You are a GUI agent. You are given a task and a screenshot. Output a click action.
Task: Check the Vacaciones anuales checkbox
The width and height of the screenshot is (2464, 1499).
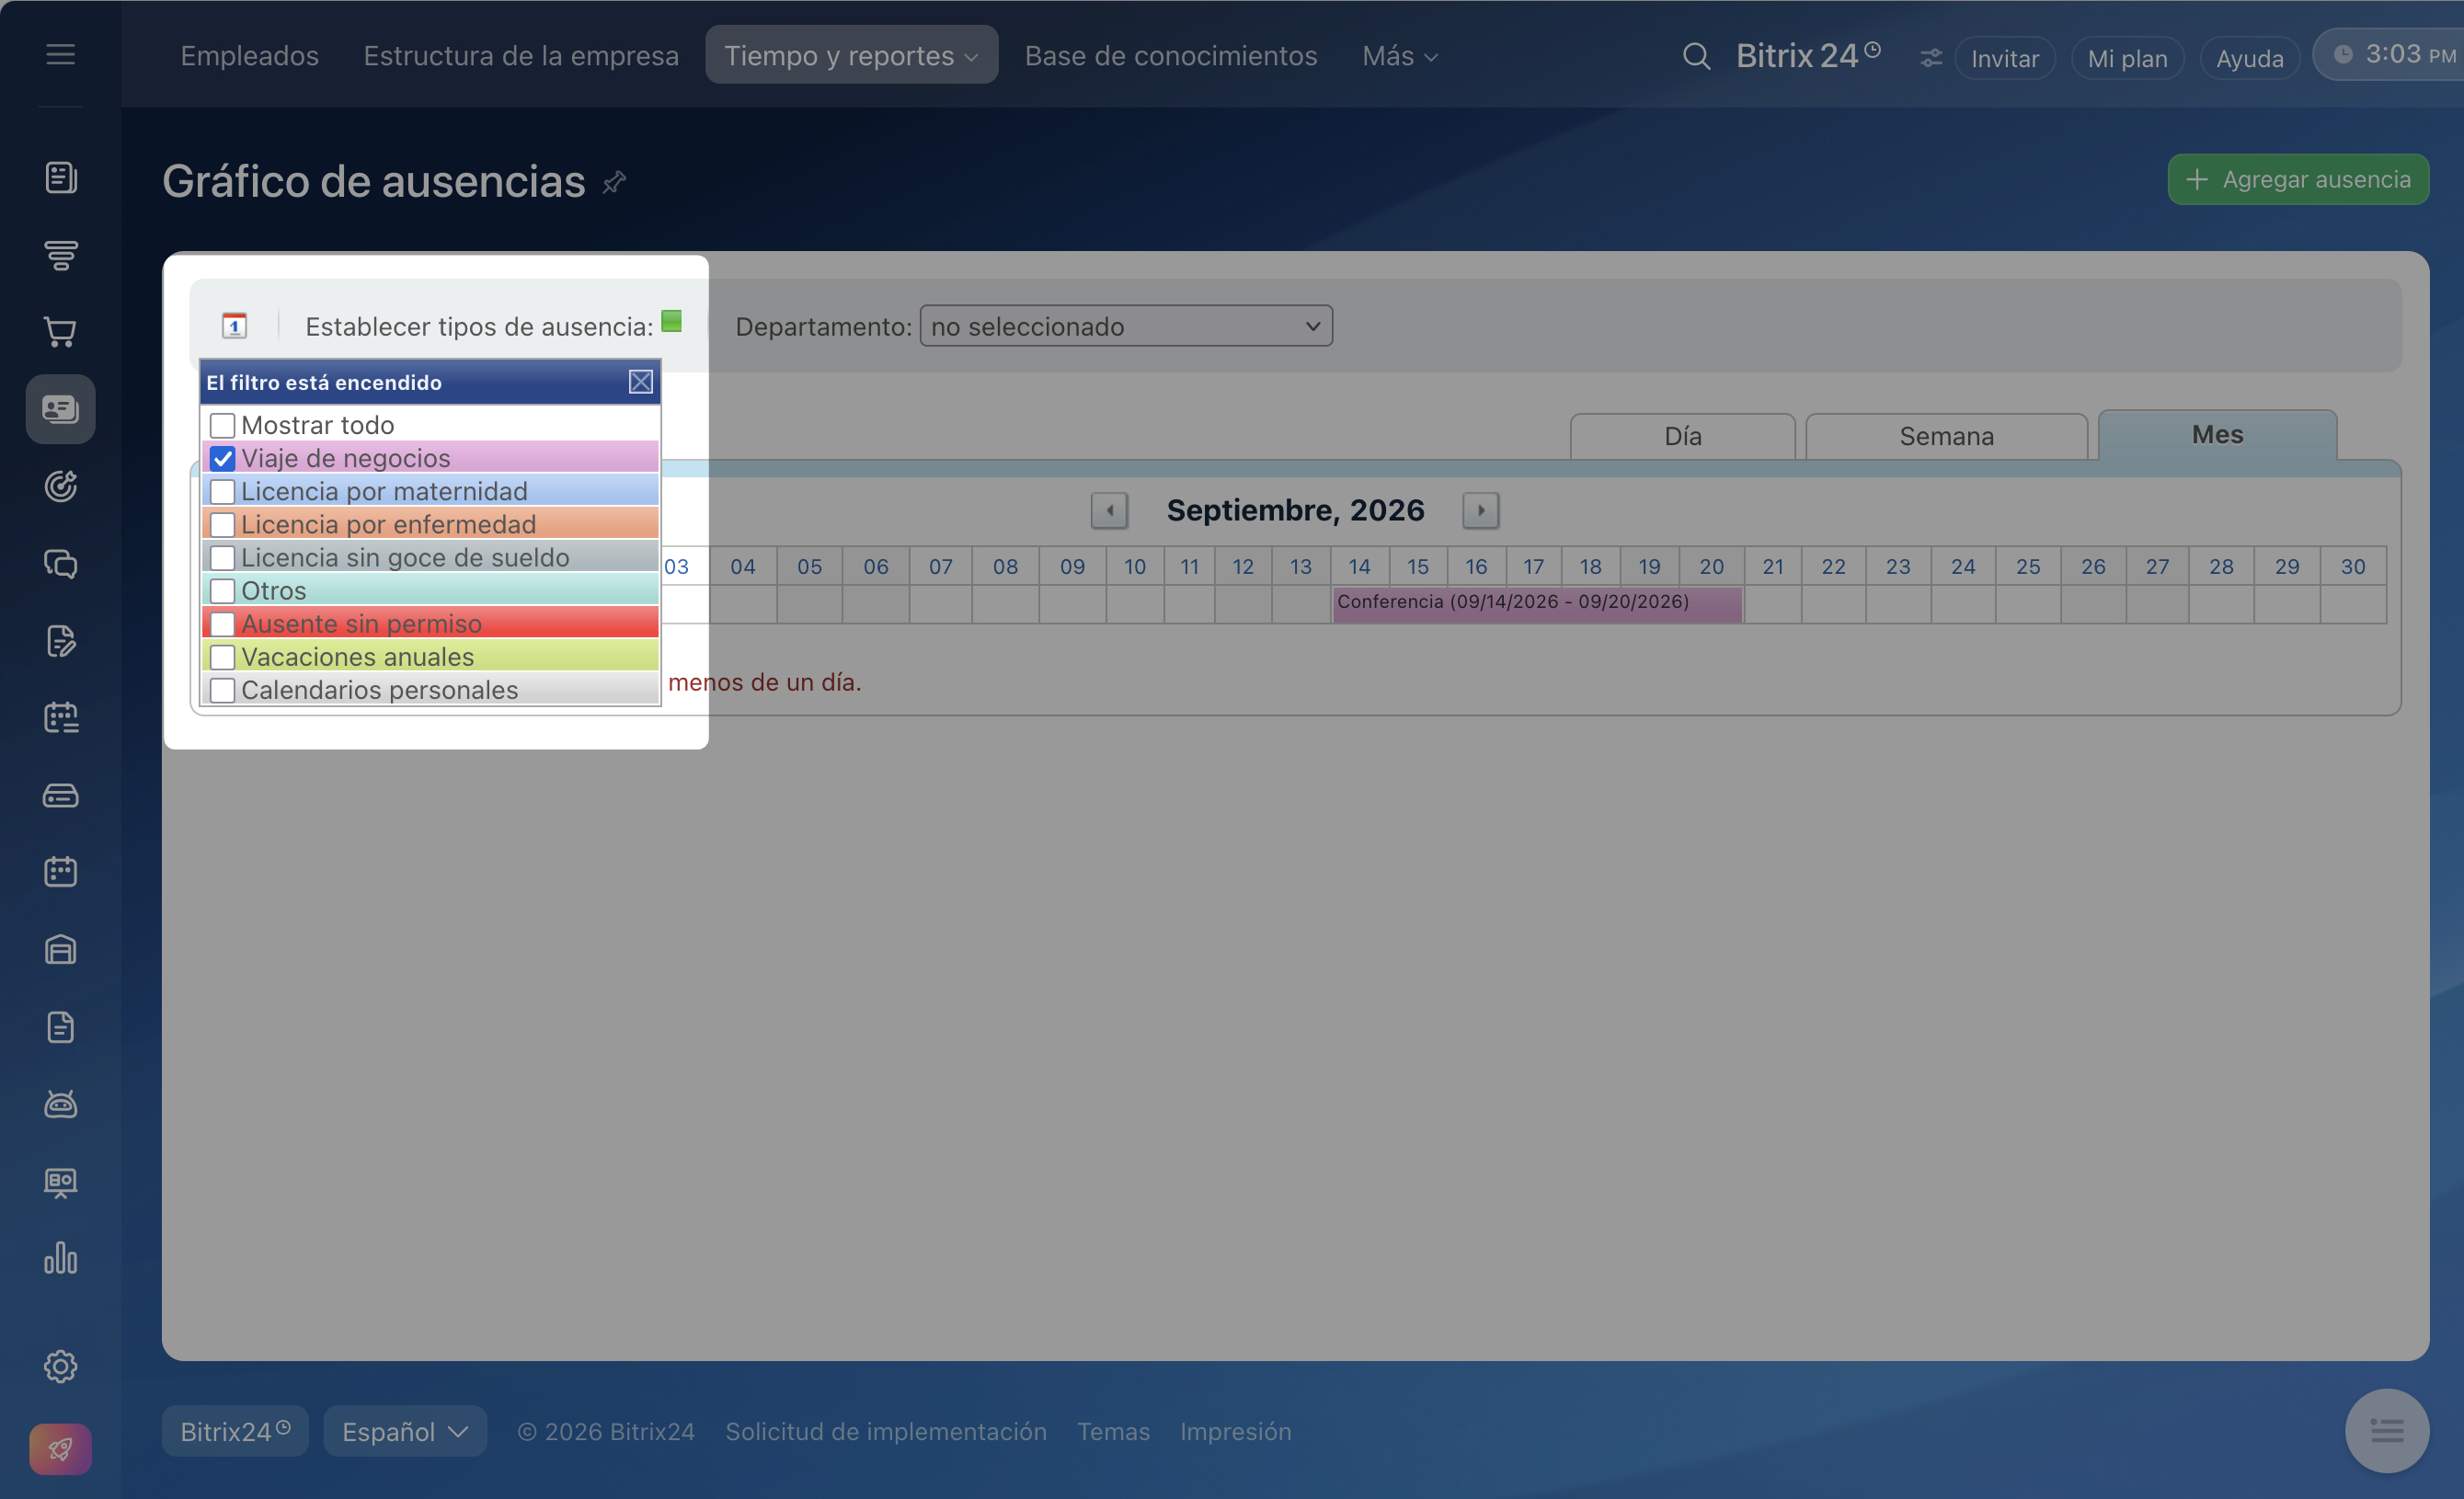tap(222, 657)
